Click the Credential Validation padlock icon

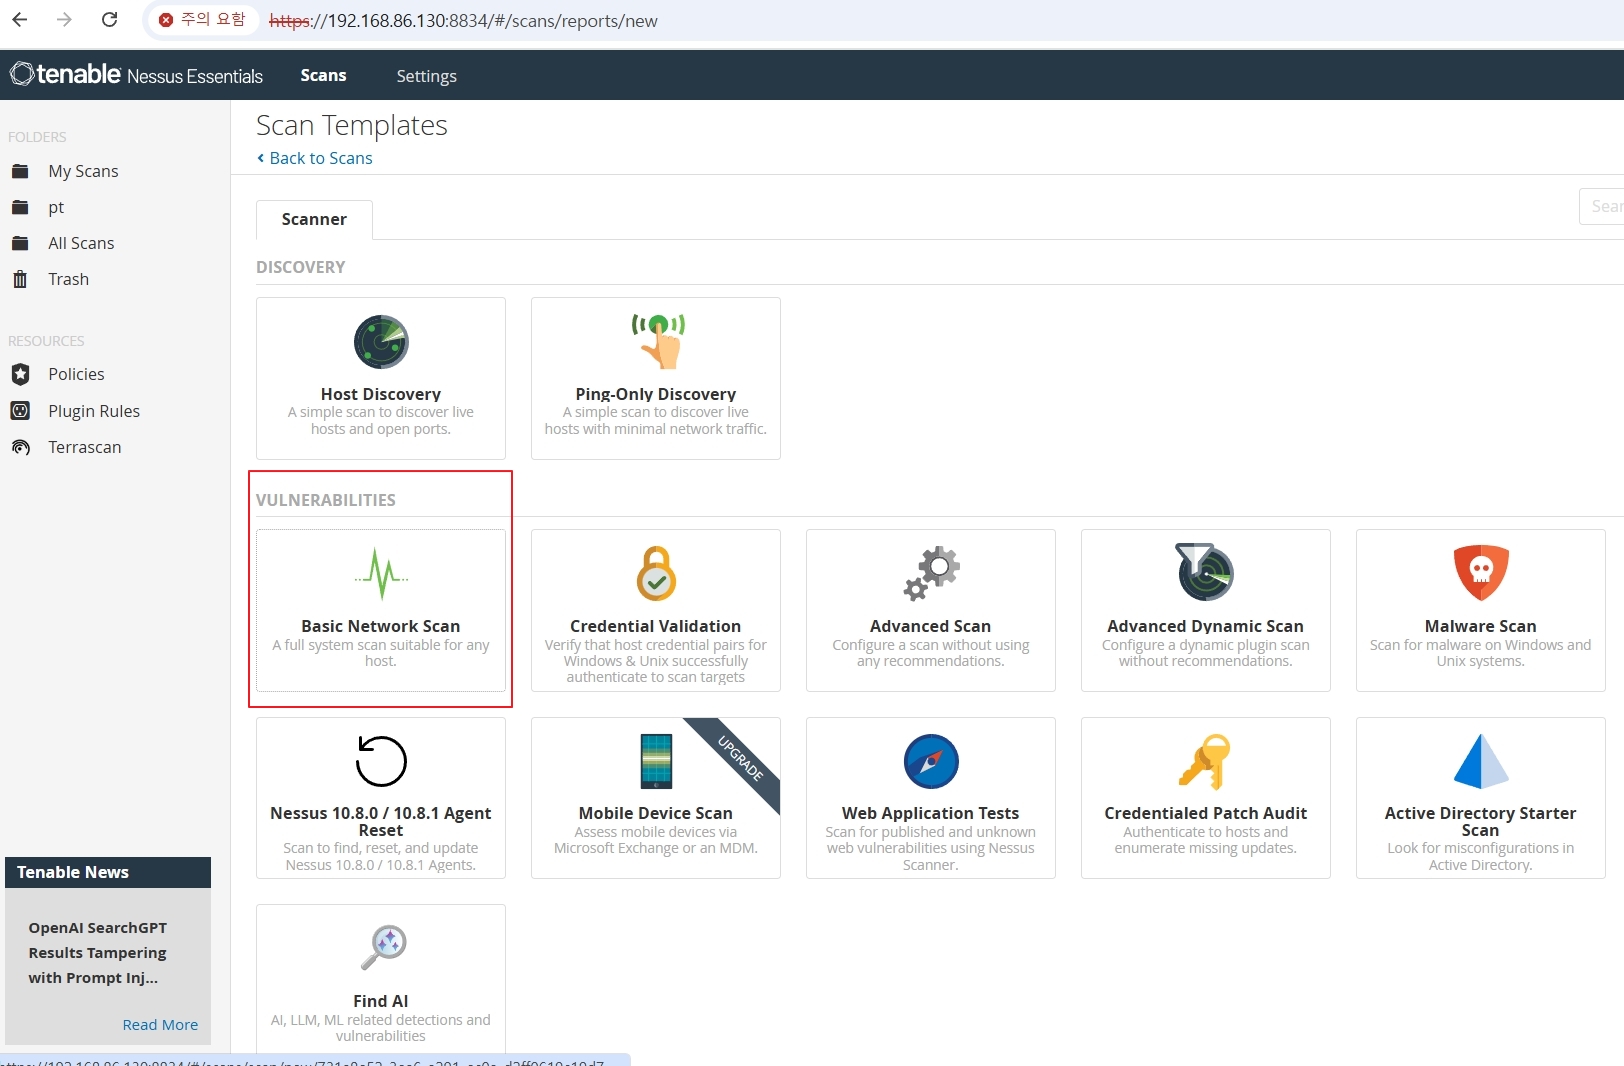(656, 573)
